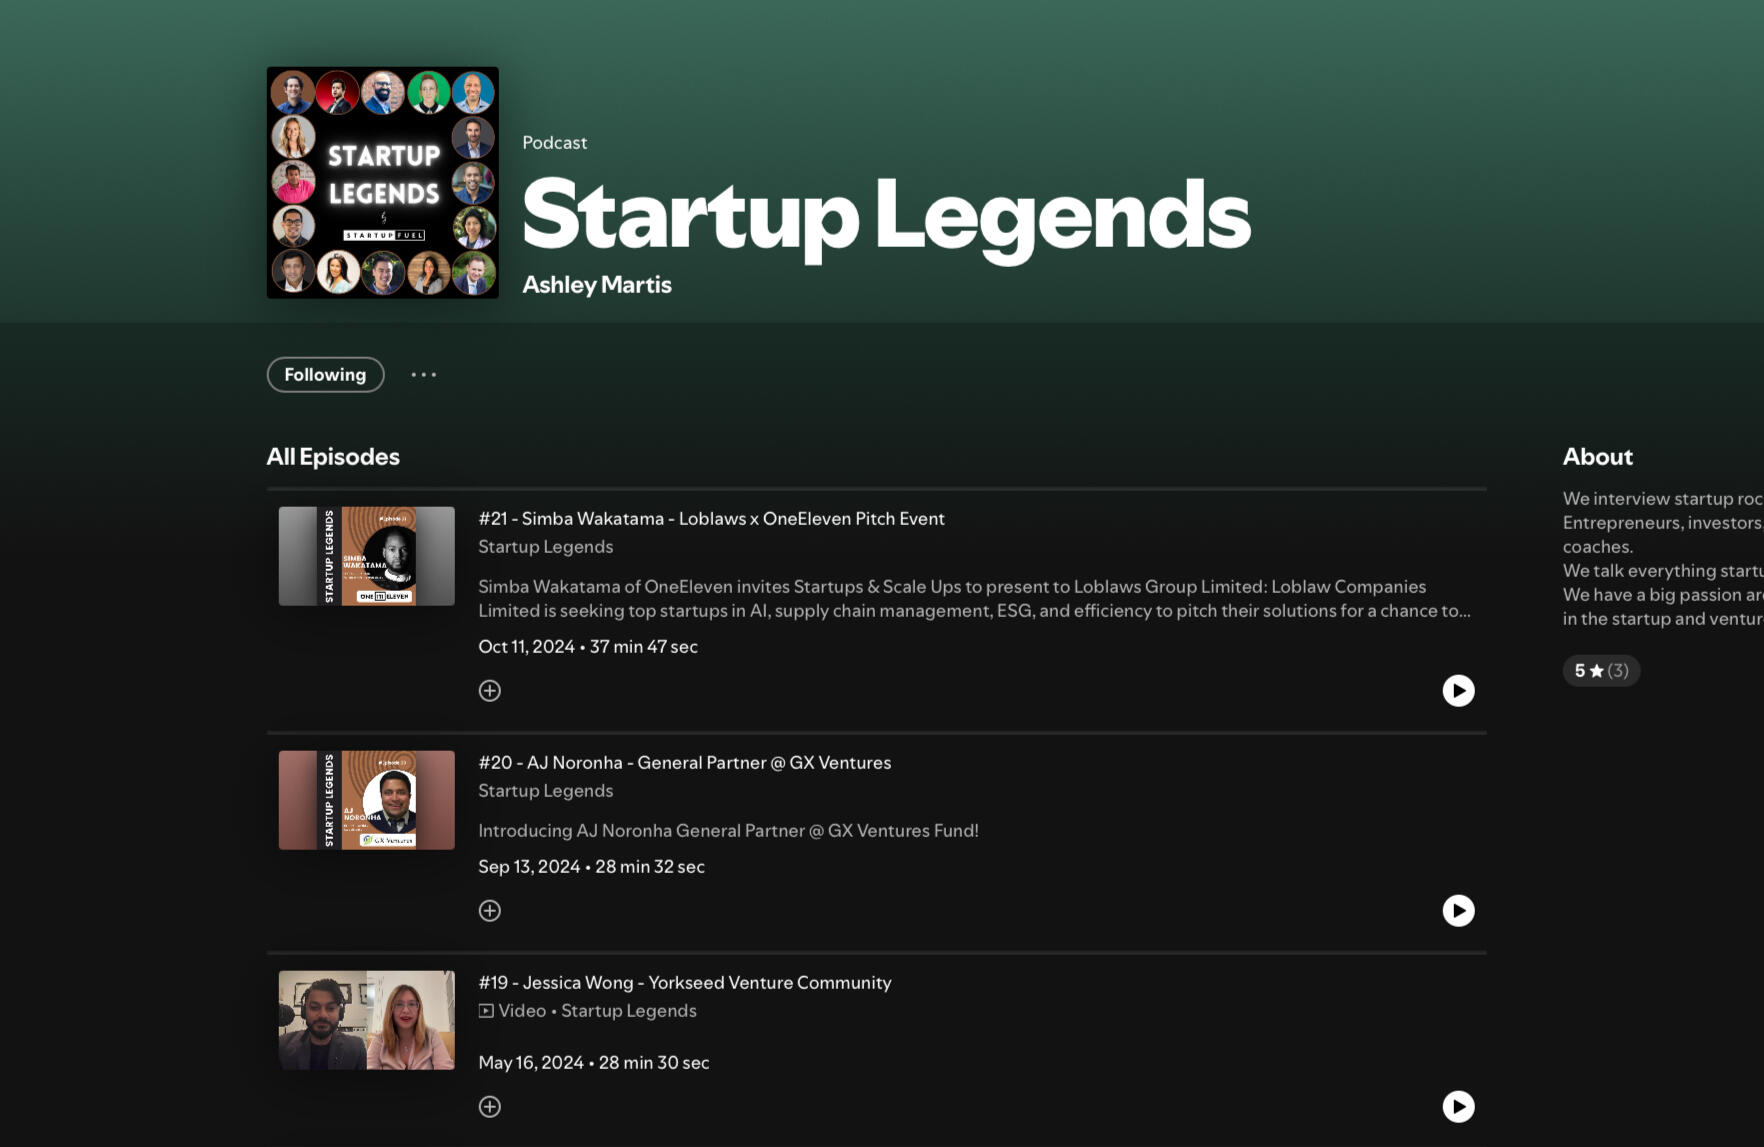This screenshot has width=1764, height=1147.
Task: Open episode #20 GX Ventures title link
Action: pos(684,762)
